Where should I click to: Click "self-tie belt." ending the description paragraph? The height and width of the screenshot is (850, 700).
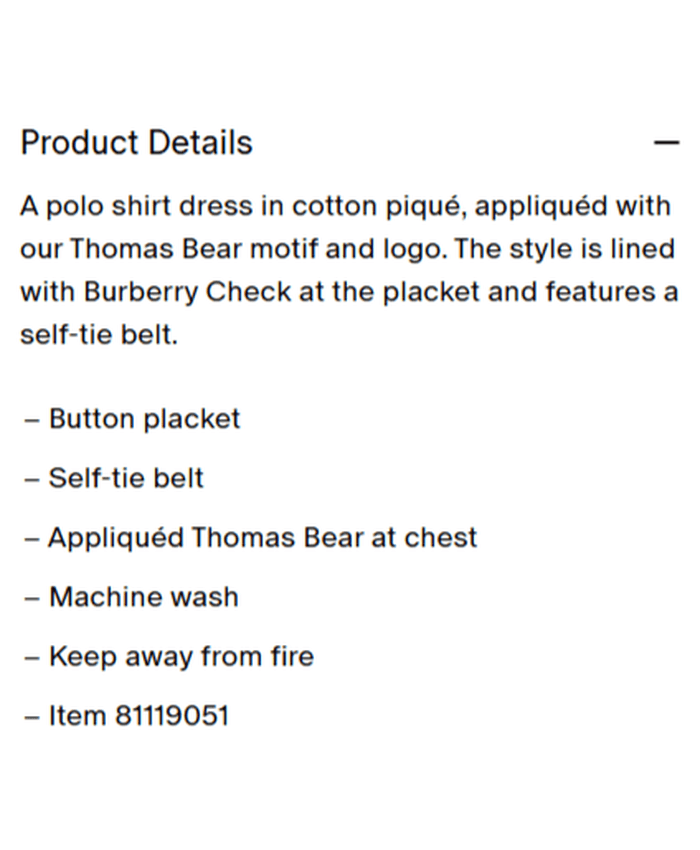coord(99,335)
